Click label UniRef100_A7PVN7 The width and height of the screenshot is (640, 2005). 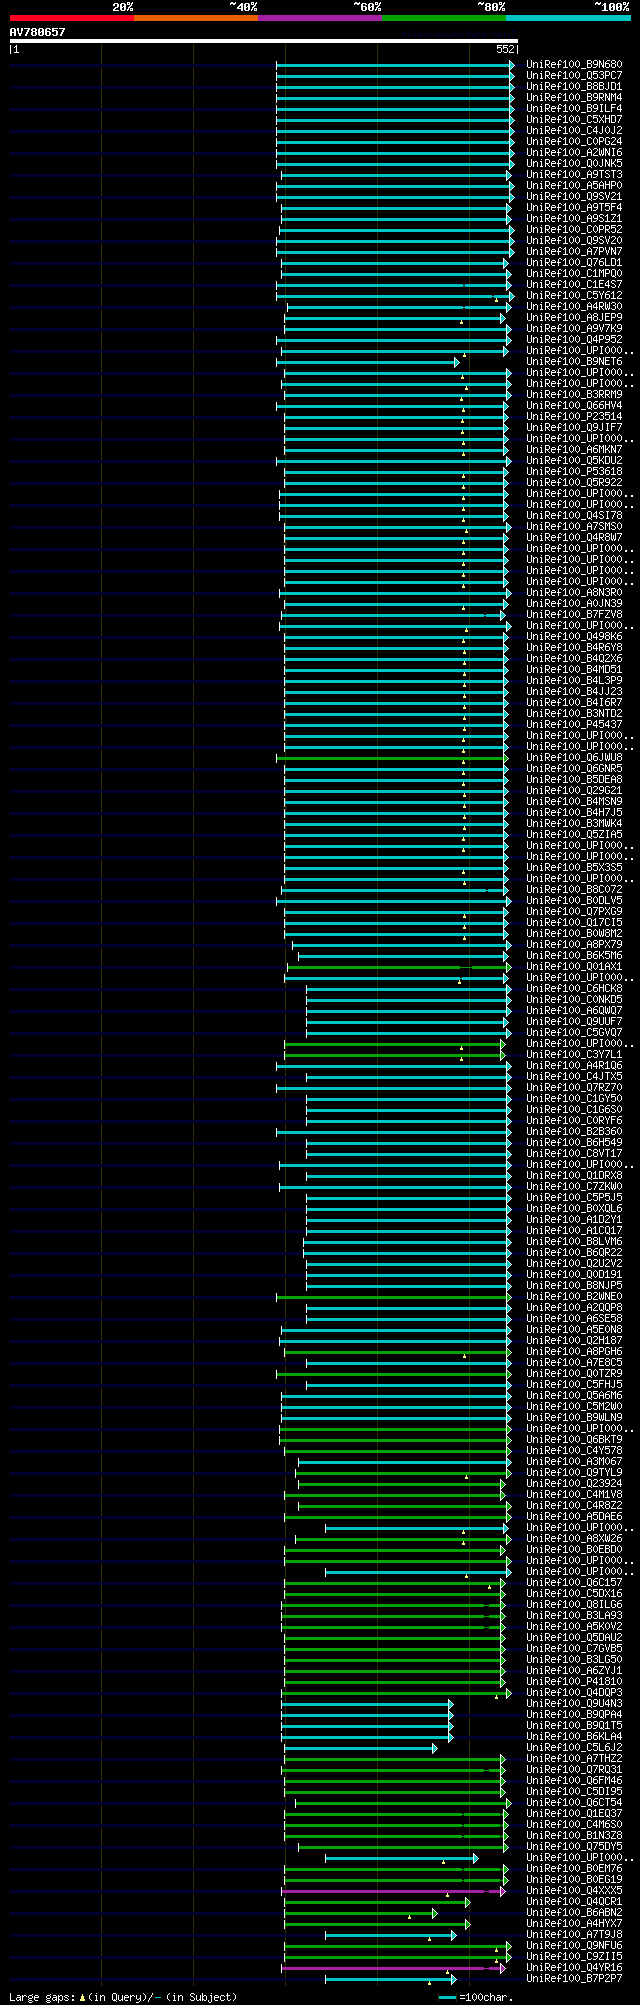(x=574, y=251)
